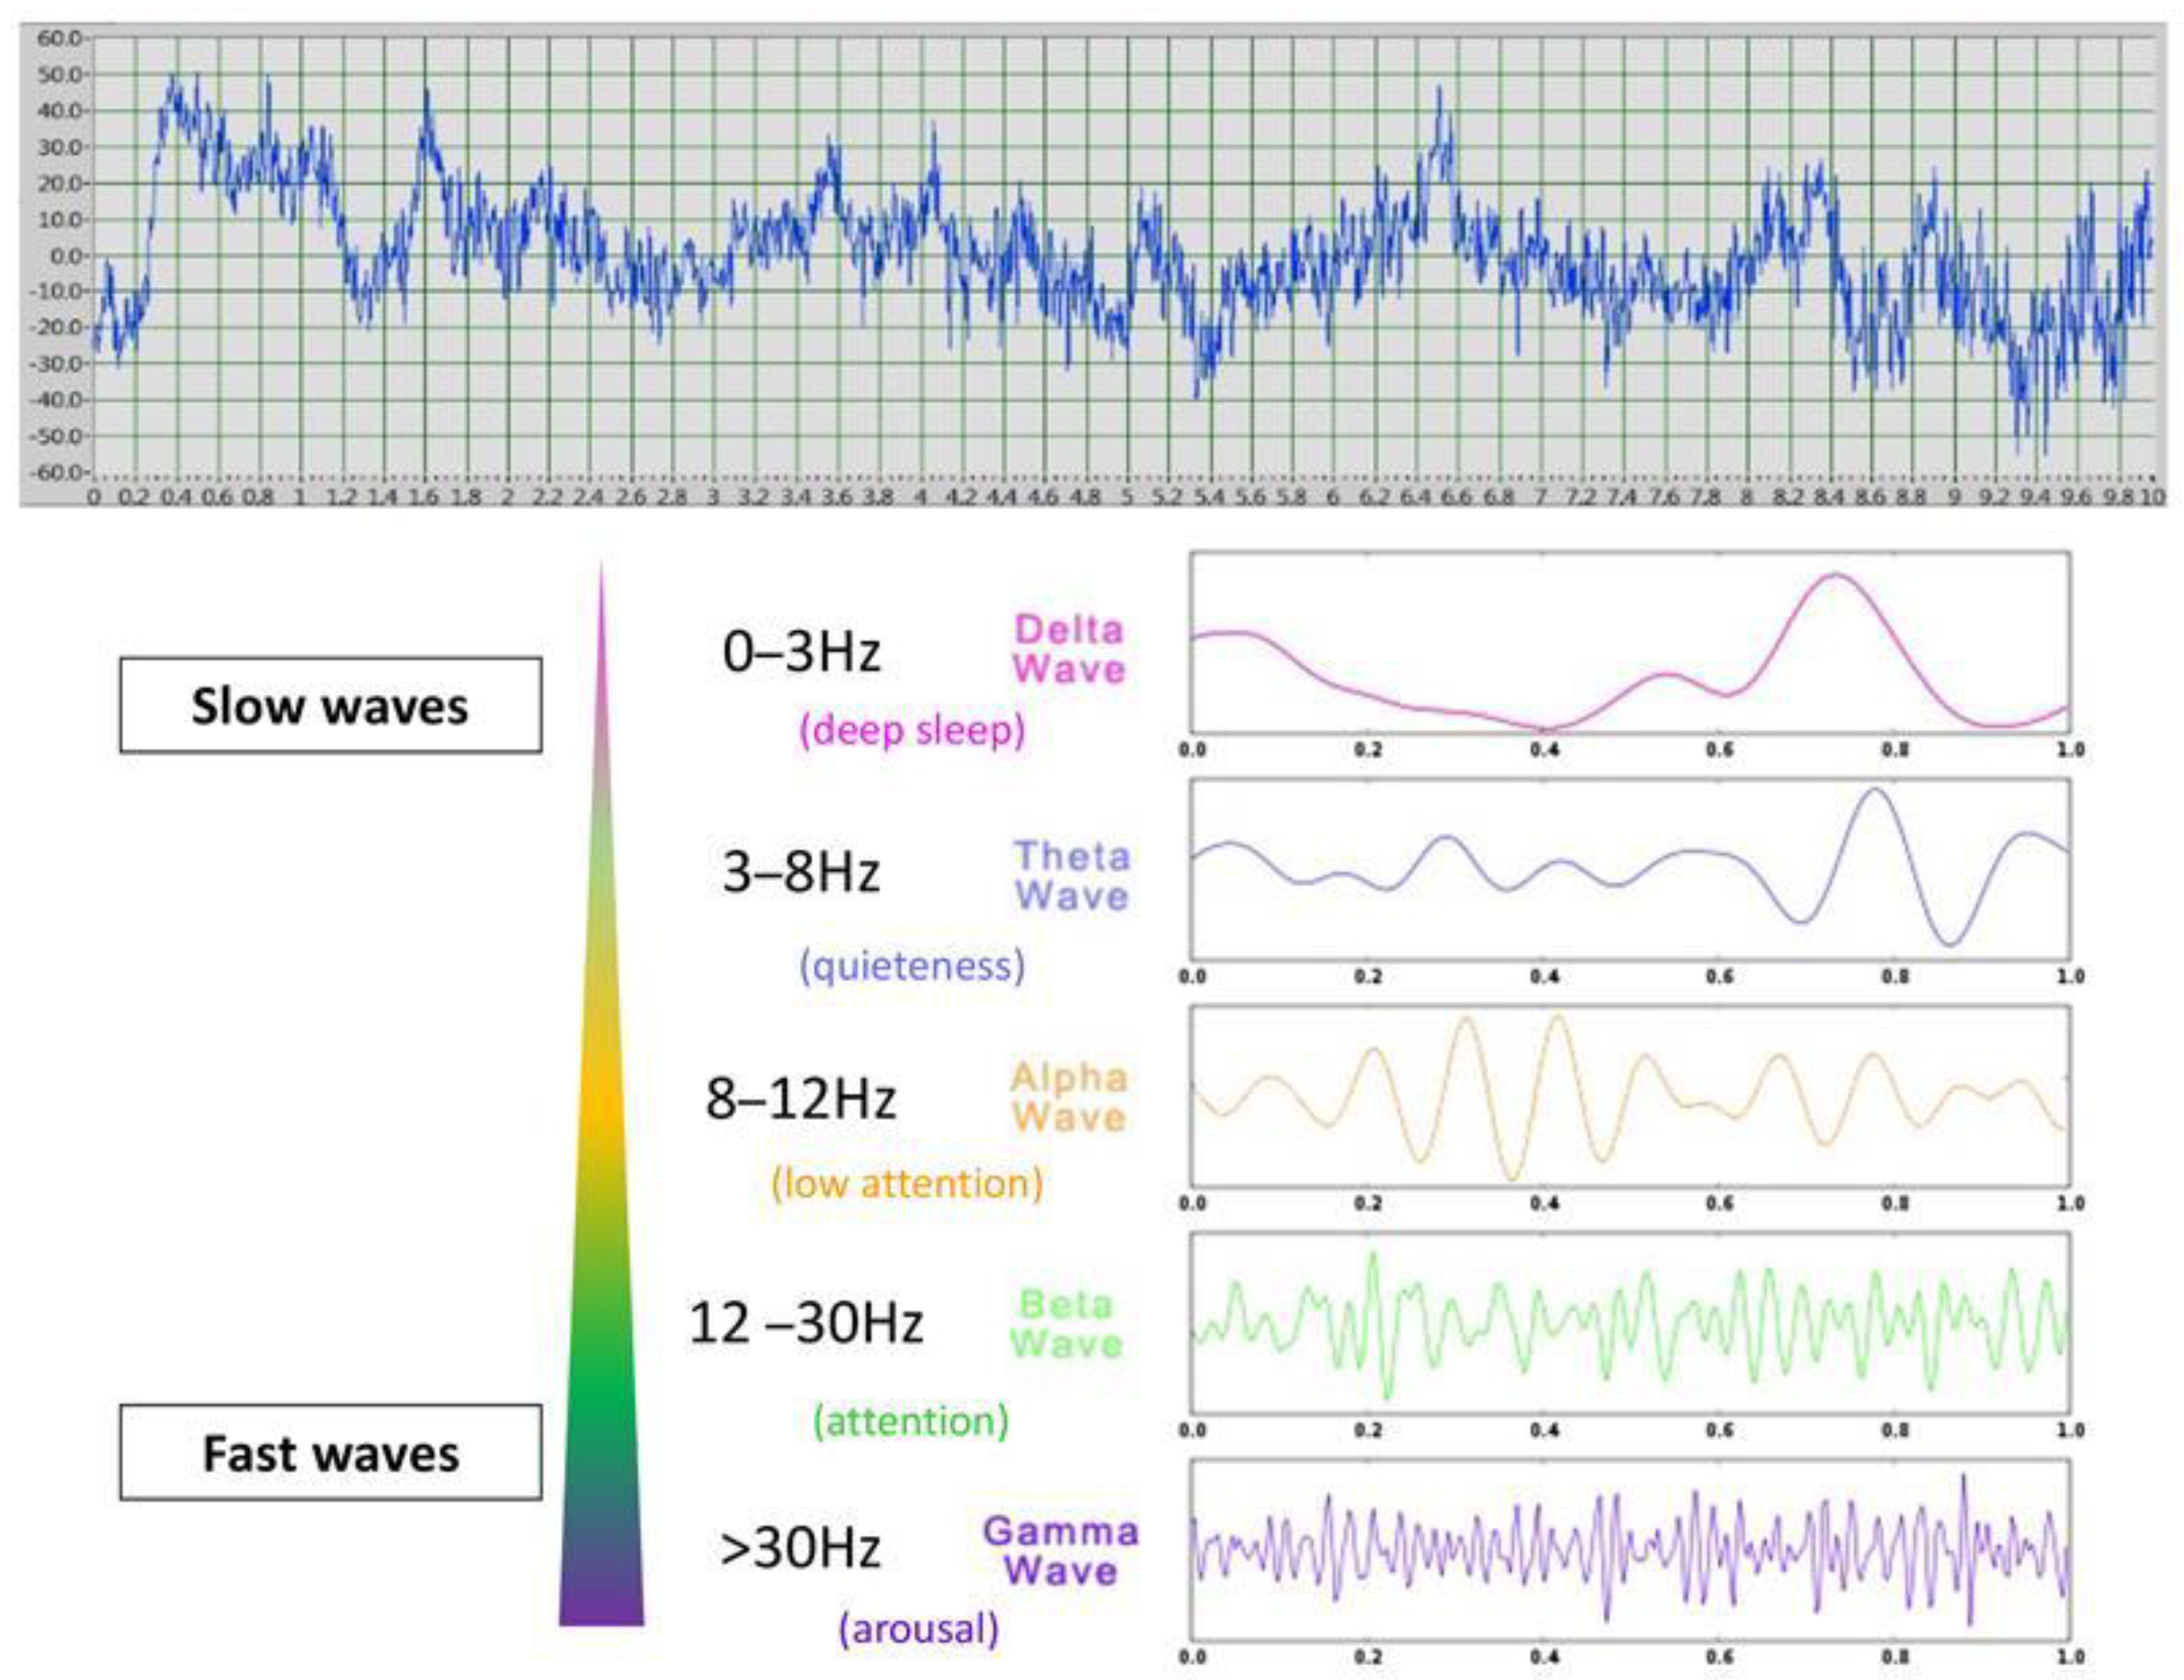
Task: Click the pink delta waveform plot
Action: point(1630,643)
